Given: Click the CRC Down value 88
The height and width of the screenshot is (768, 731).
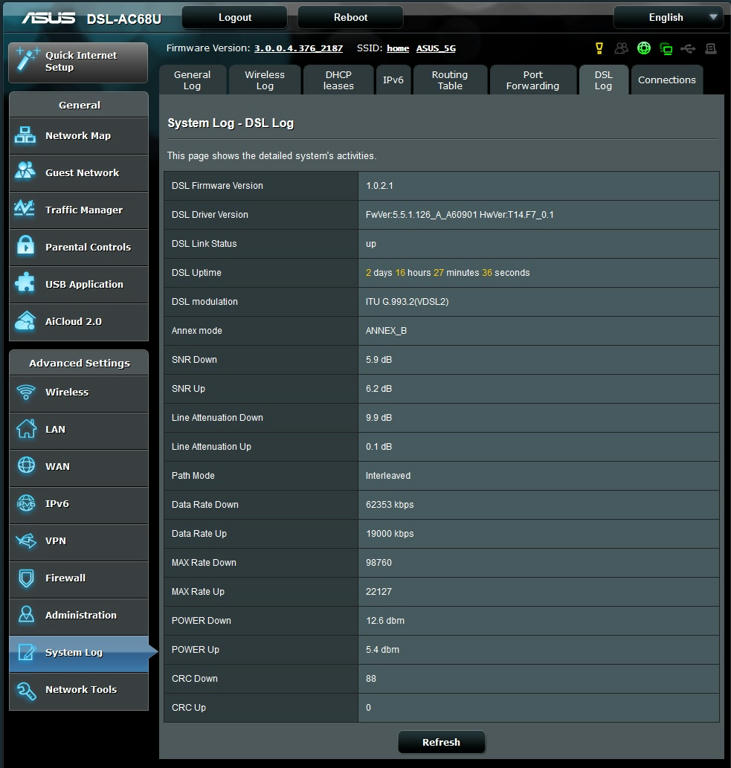Looking at the screenshot, I should [371, 678].
